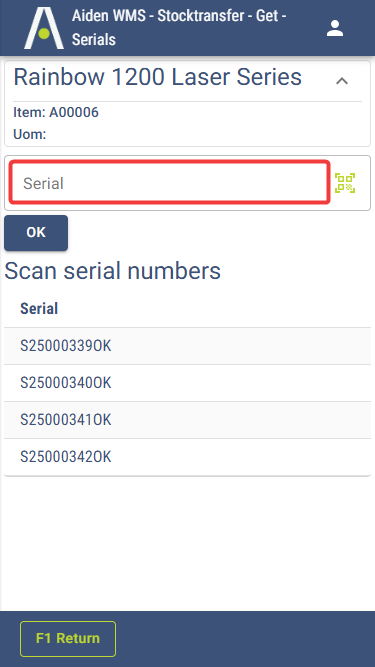The image size is (375, 667).
Task: Select serial row S25000342OK
Action: pyautogui.click(x=188, y=457)
